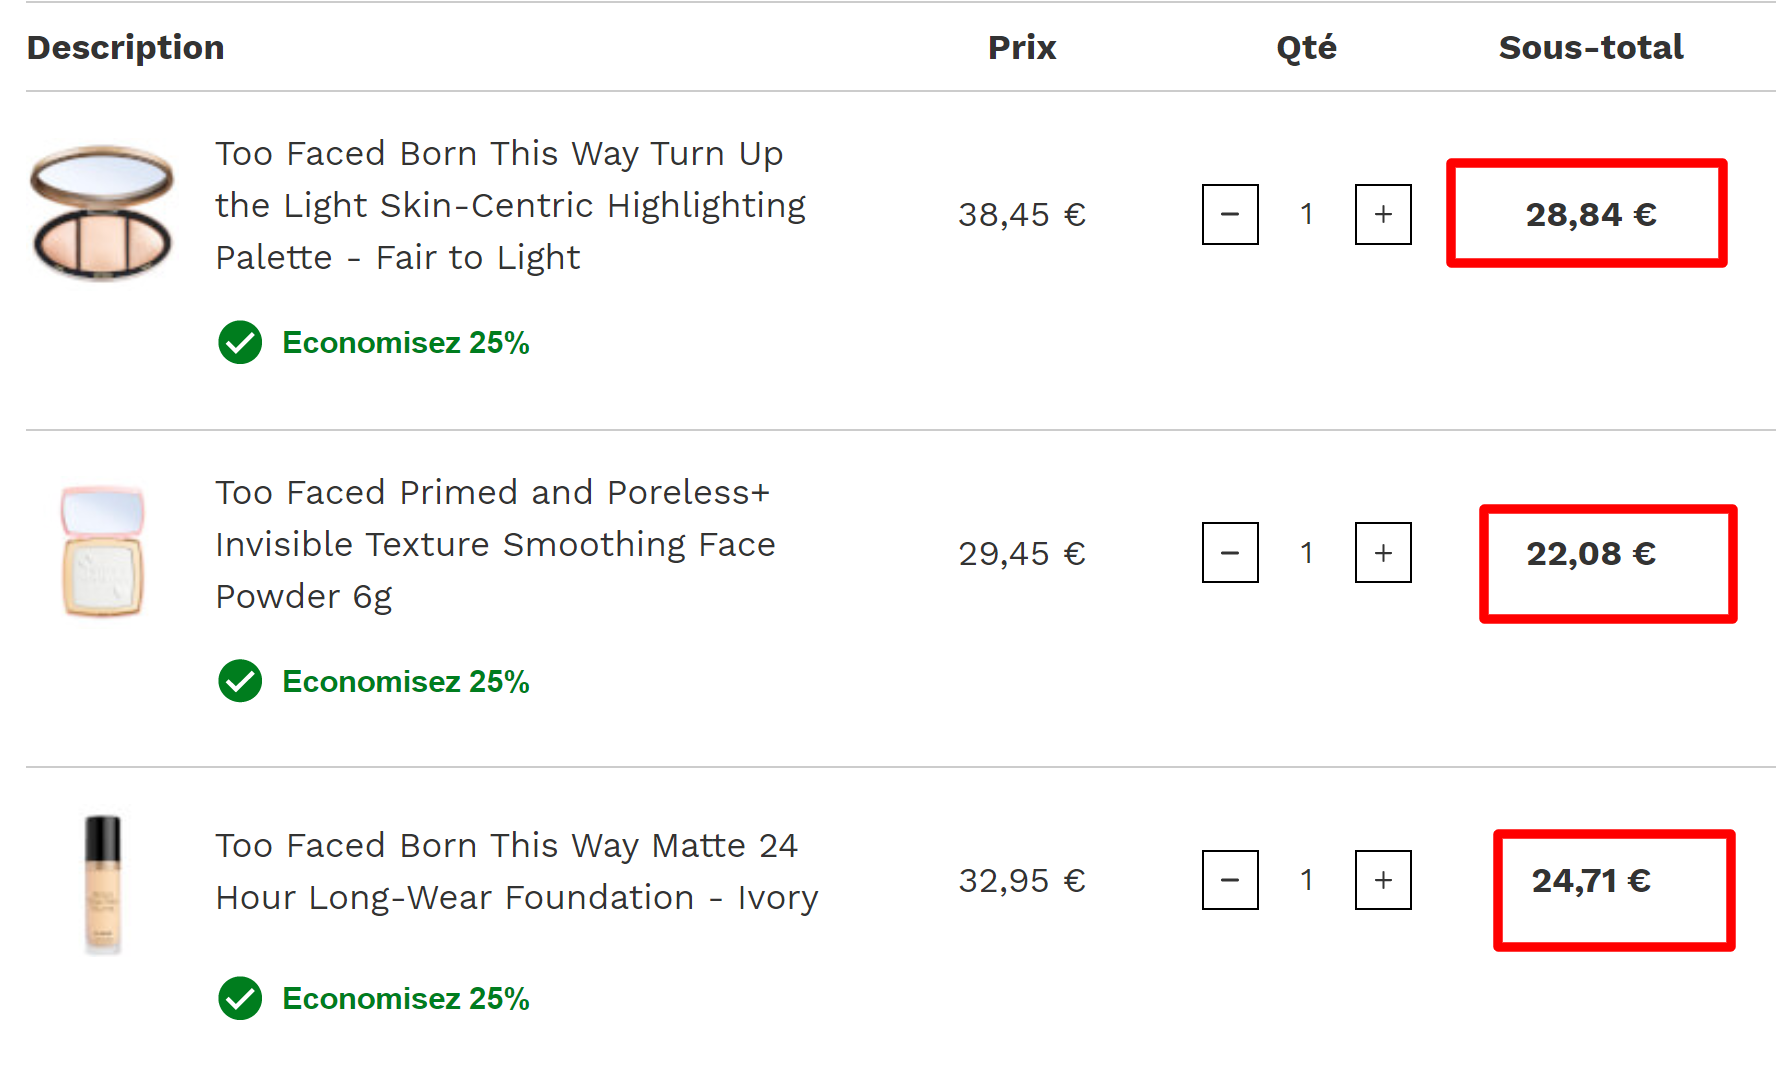The image size is (1776, 1079).
Task: Increase quantity of Highlighting Palette
Action: pyautogui.click(x=1383, y=214)
